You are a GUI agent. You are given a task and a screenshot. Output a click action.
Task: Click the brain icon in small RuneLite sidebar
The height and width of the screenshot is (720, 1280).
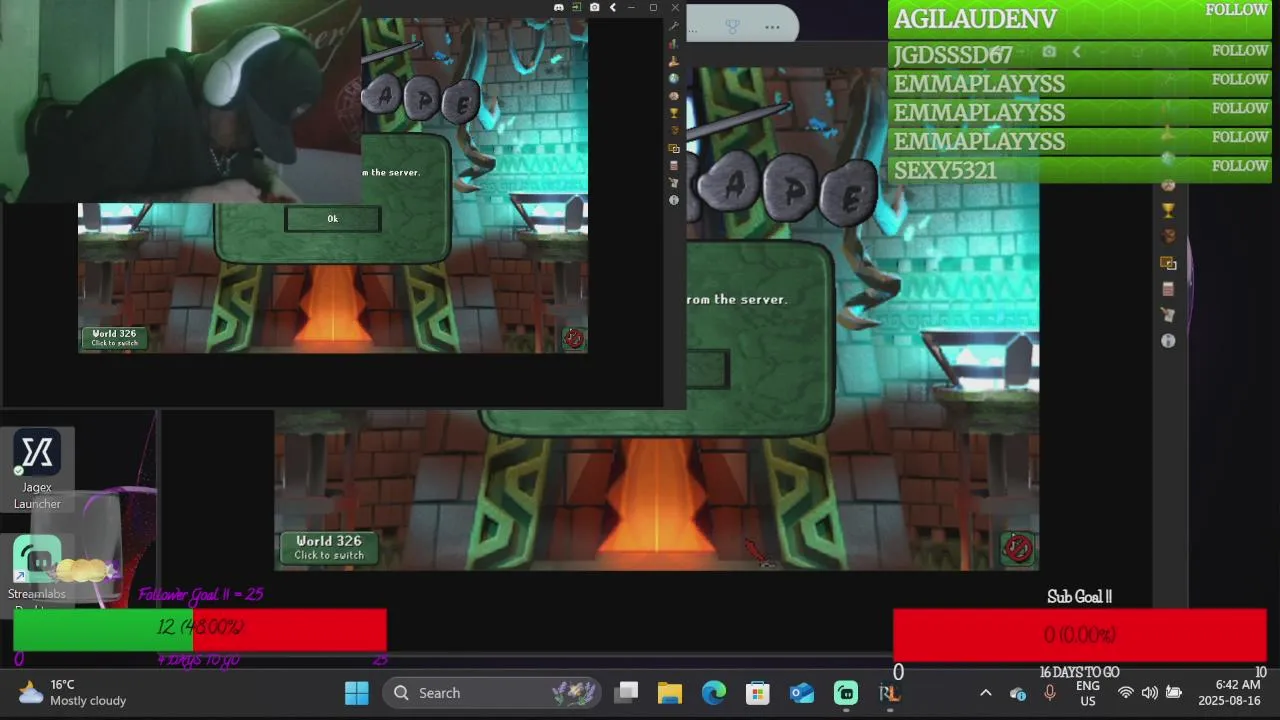pos(674,96)
